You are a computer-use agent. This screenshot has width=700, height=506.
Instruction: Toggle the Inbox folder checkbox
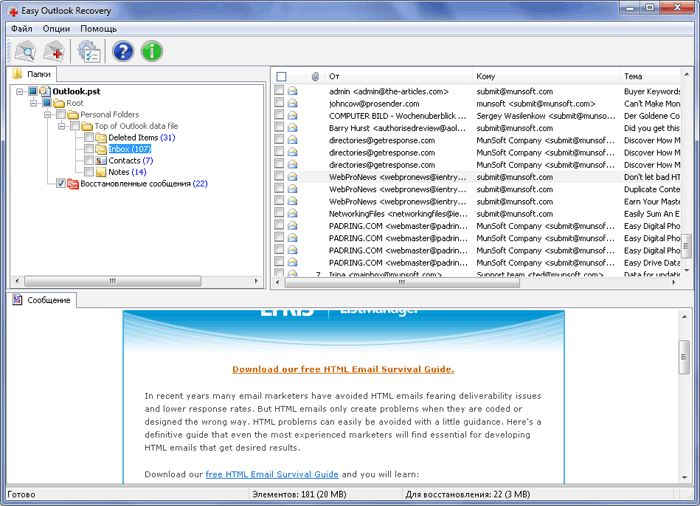(x=89, y=149)
